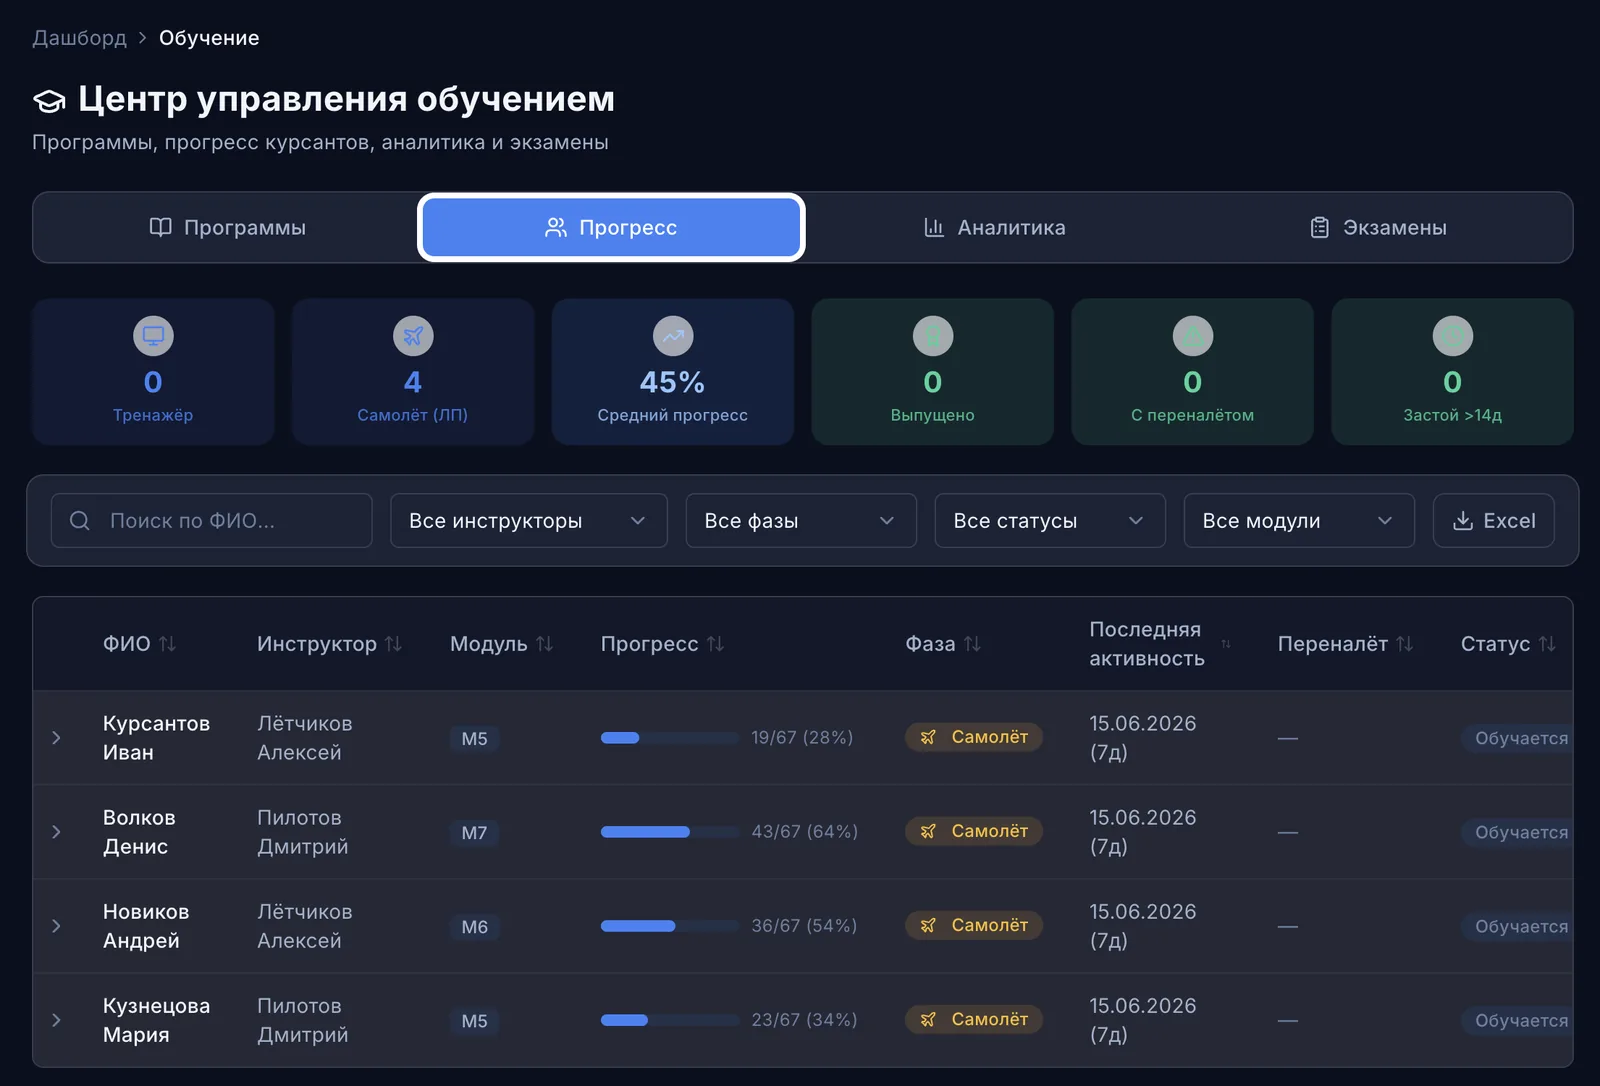Click the book icon on Программы tab
This screenshot has width=1600, height=1086.
tap(160, 227)
